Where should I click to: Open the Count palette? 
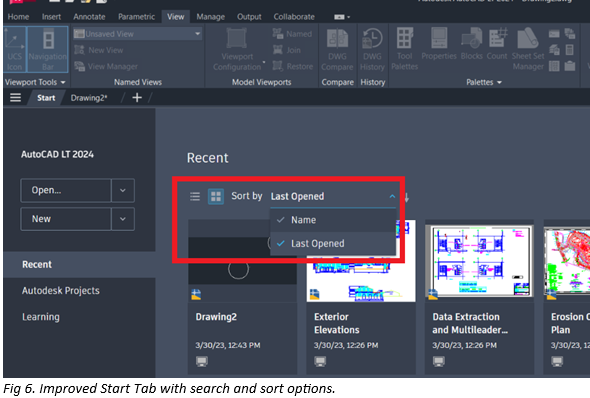click(497, 44)
